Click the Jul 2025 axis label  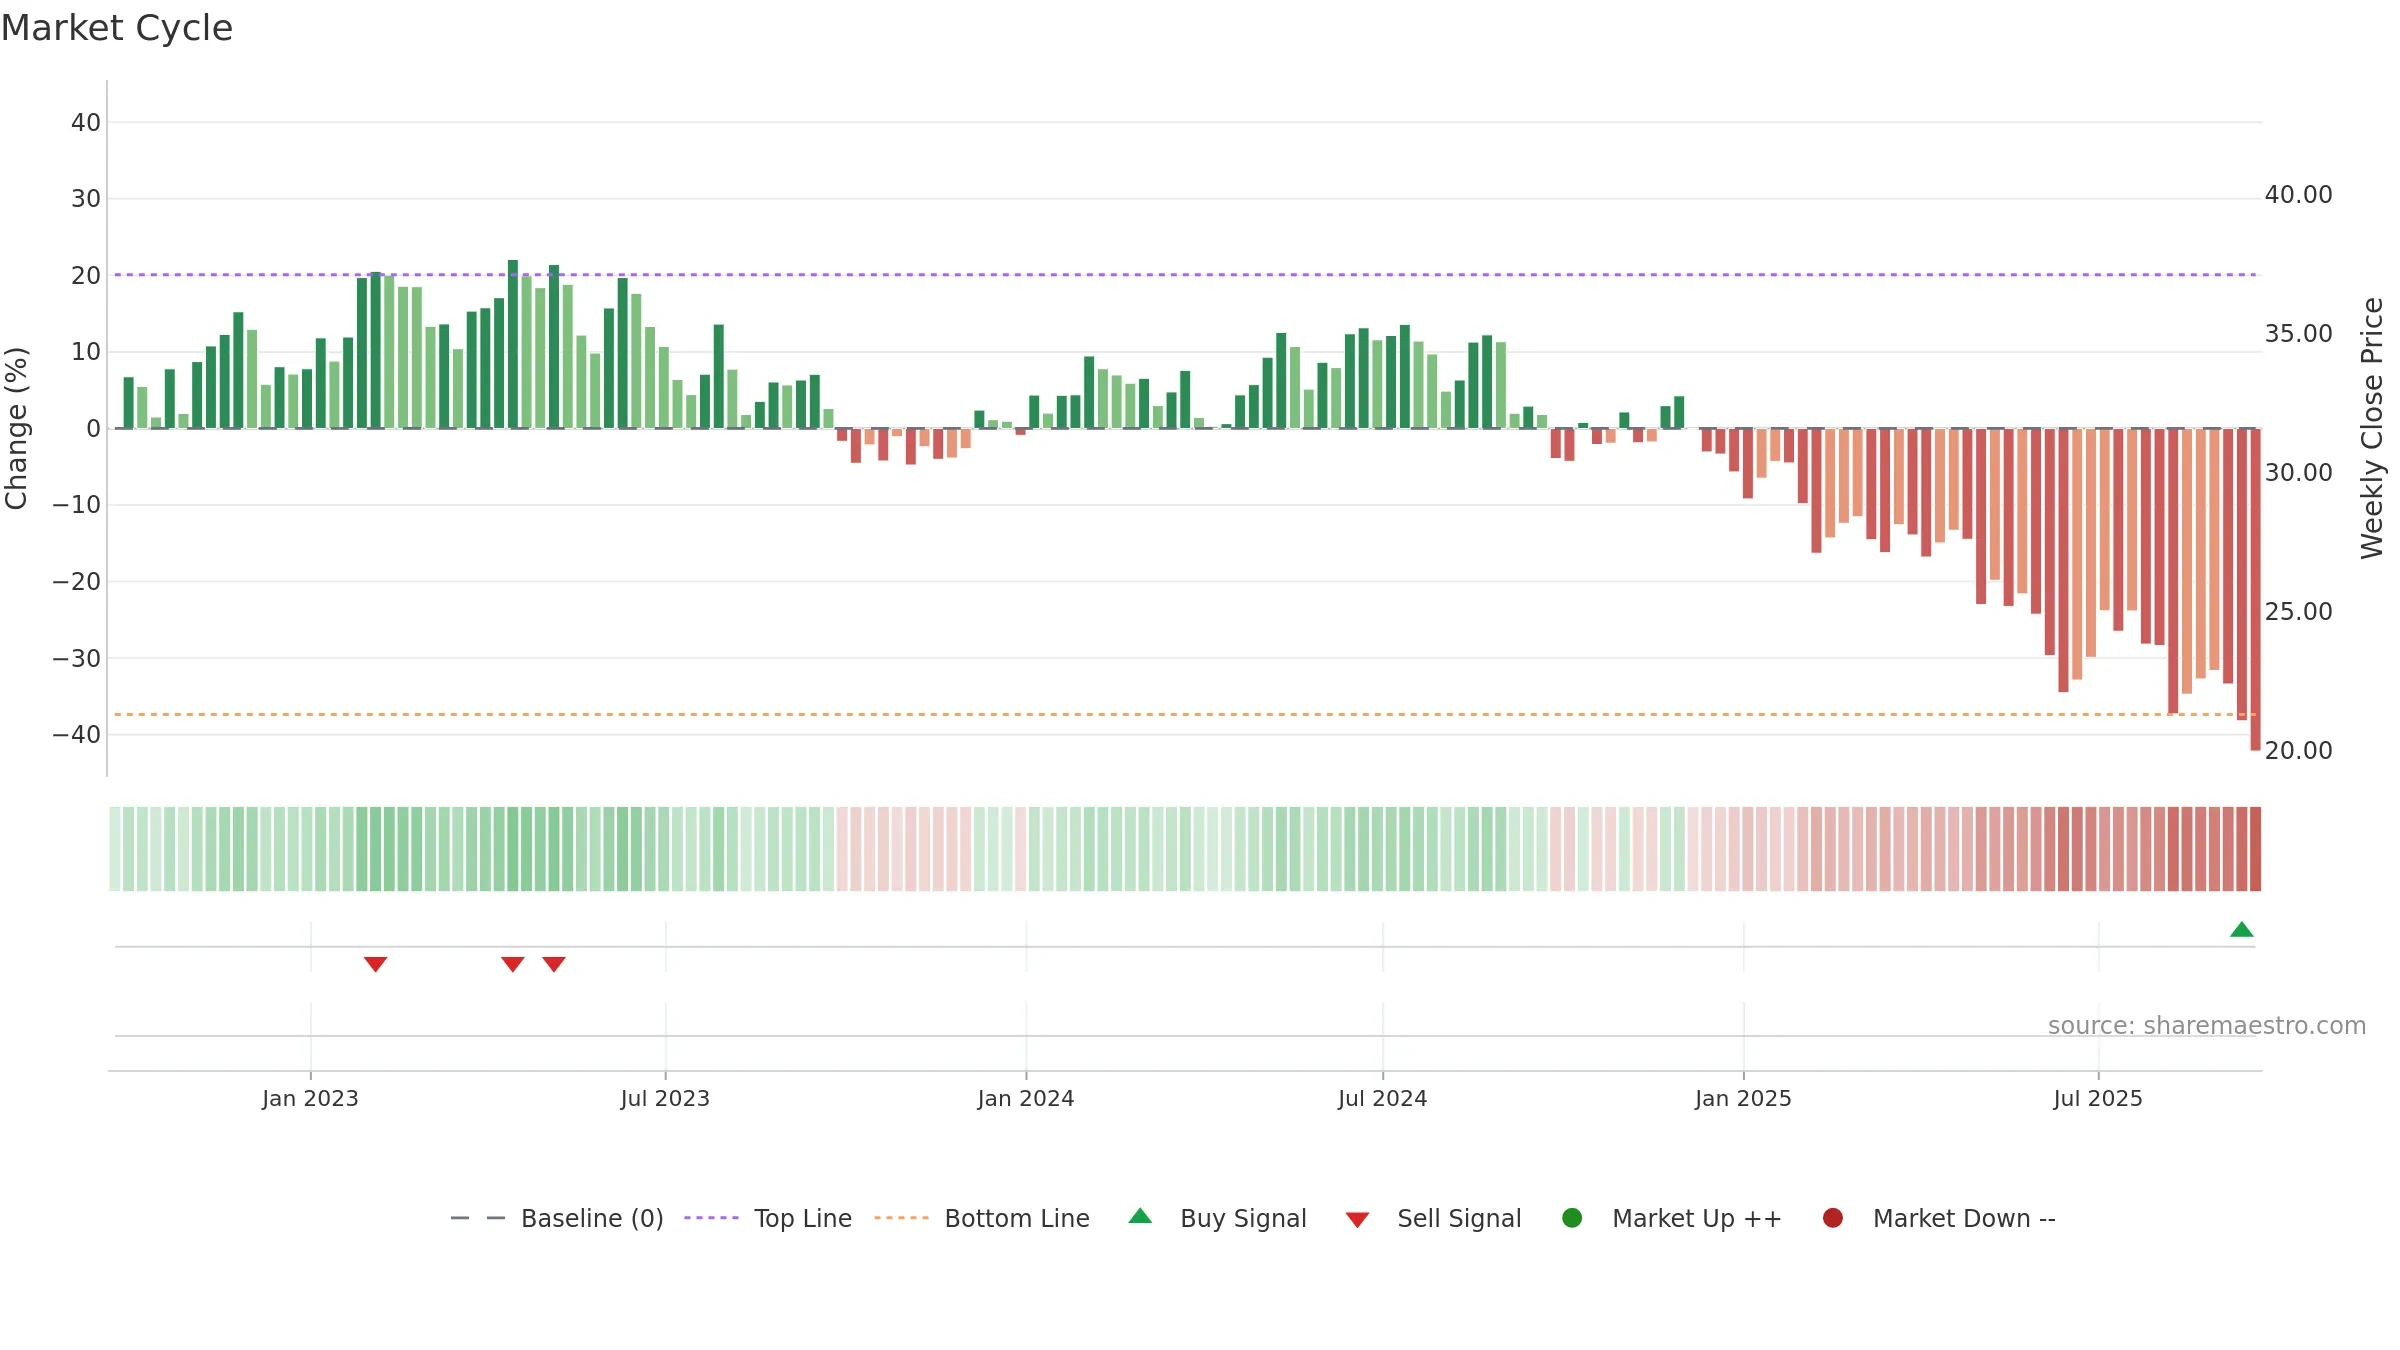coord(2098,1099)
